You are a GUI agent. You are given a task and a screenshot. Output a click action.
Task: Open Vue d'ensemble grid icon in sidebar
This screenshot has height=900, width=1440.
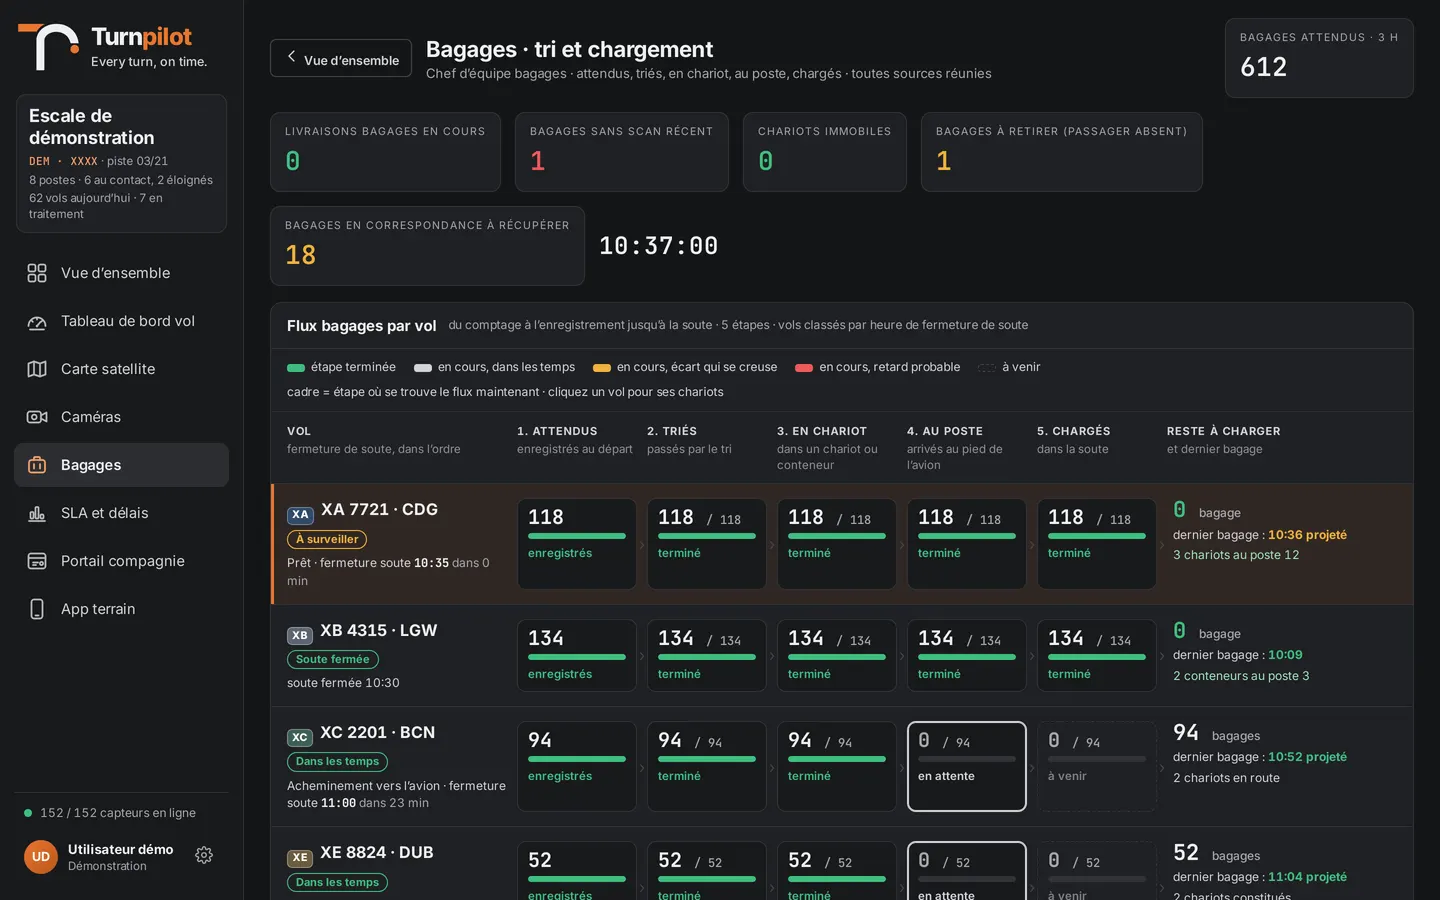pos(37,273)
